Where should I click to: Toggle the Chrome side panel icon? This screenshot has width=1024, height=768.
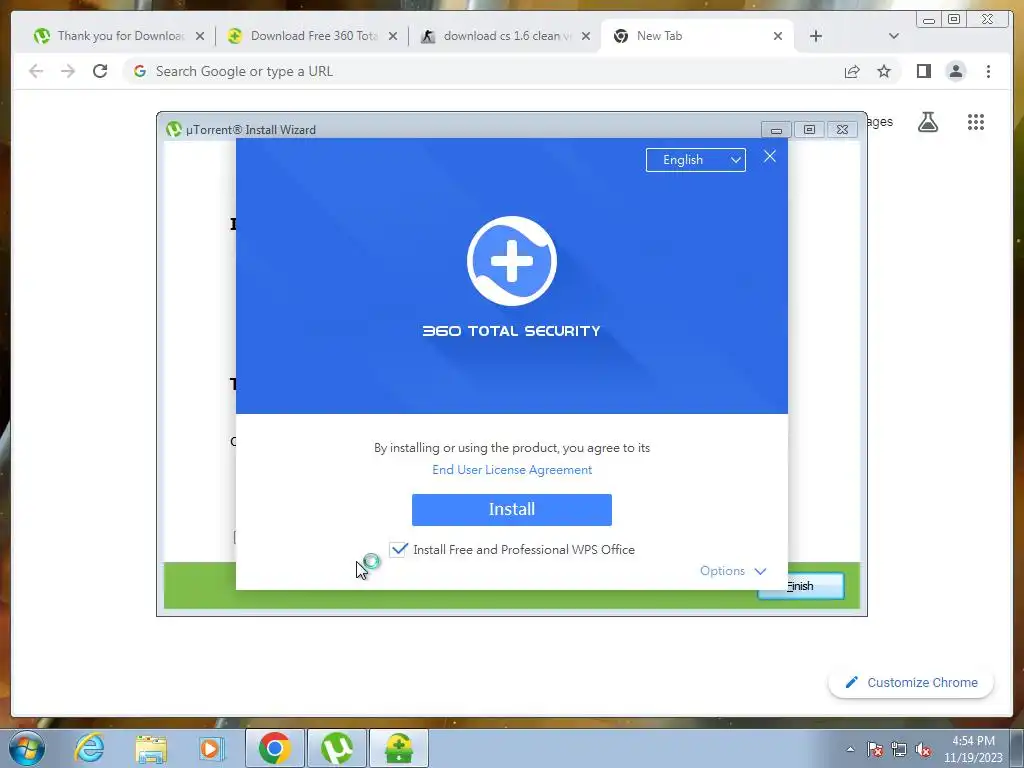click(923, 71)
